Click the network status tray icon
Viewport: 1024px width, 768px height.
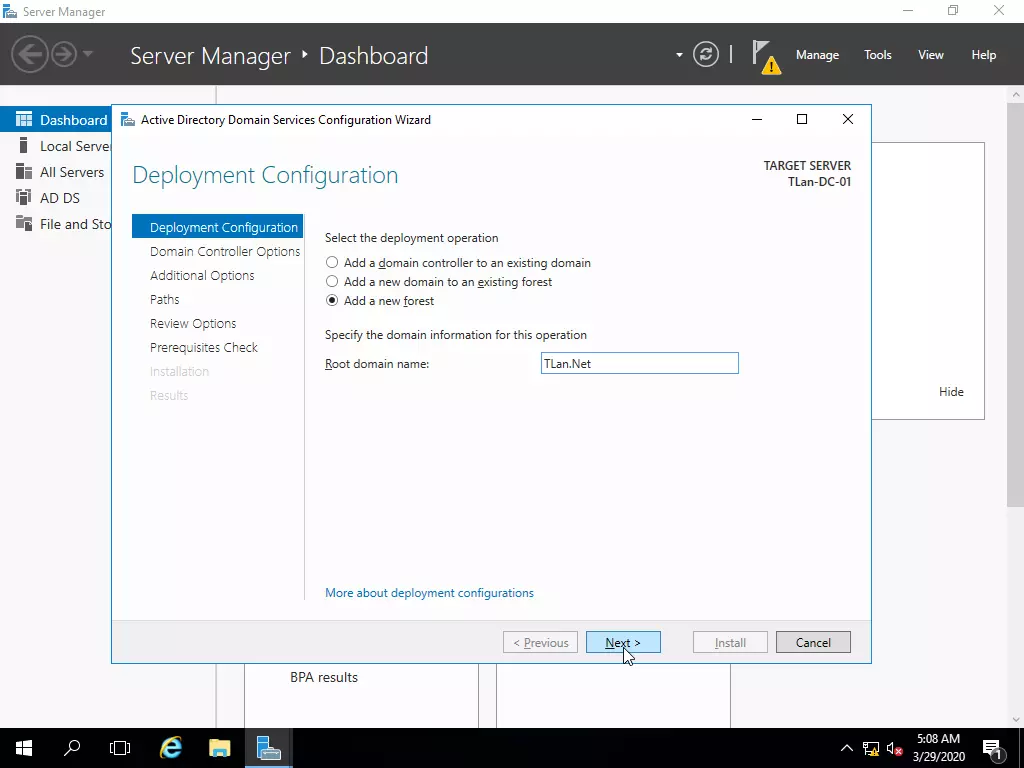coord(871,748)
